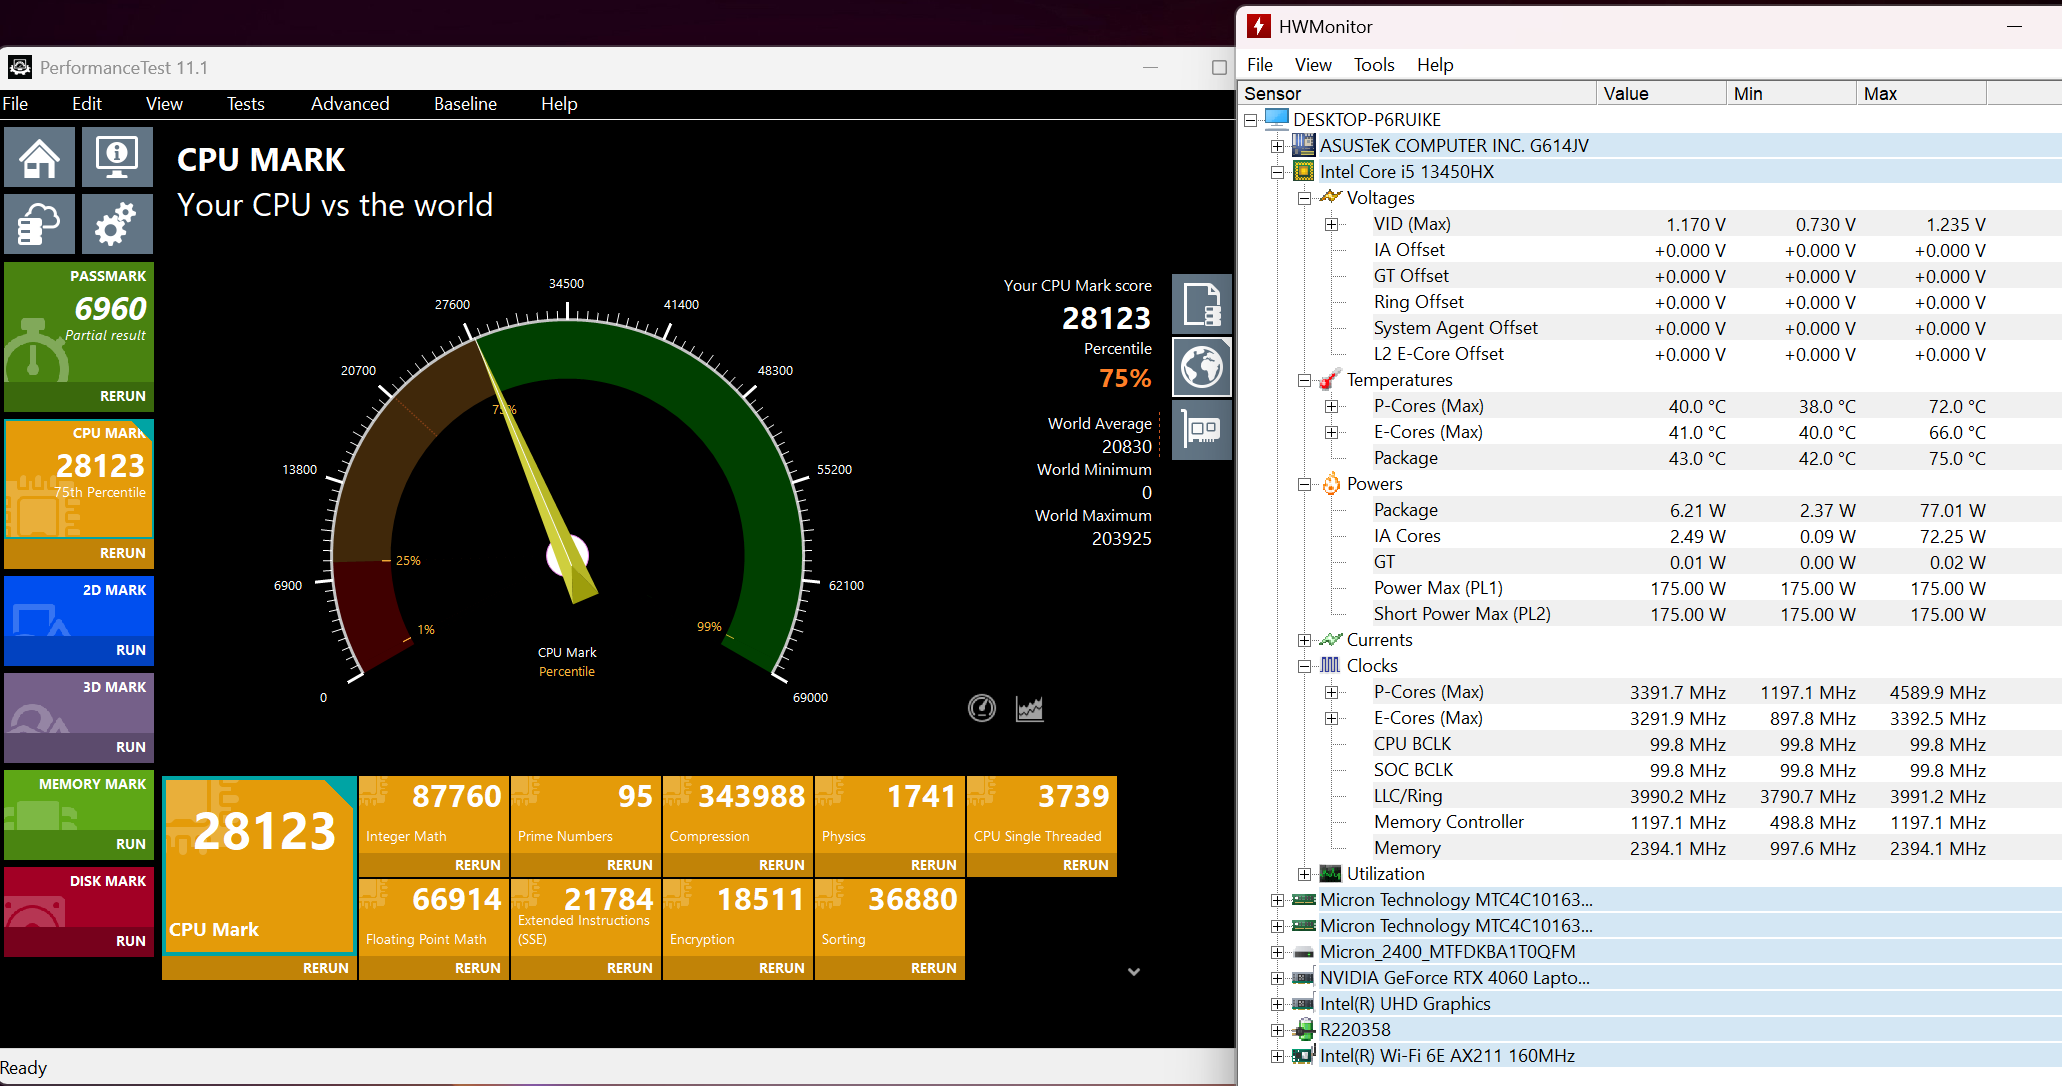Expand the P-Cores (Max) temperature row
The width and height of the screenshot is (2062, 1086).
click(x=1331, y=406)
